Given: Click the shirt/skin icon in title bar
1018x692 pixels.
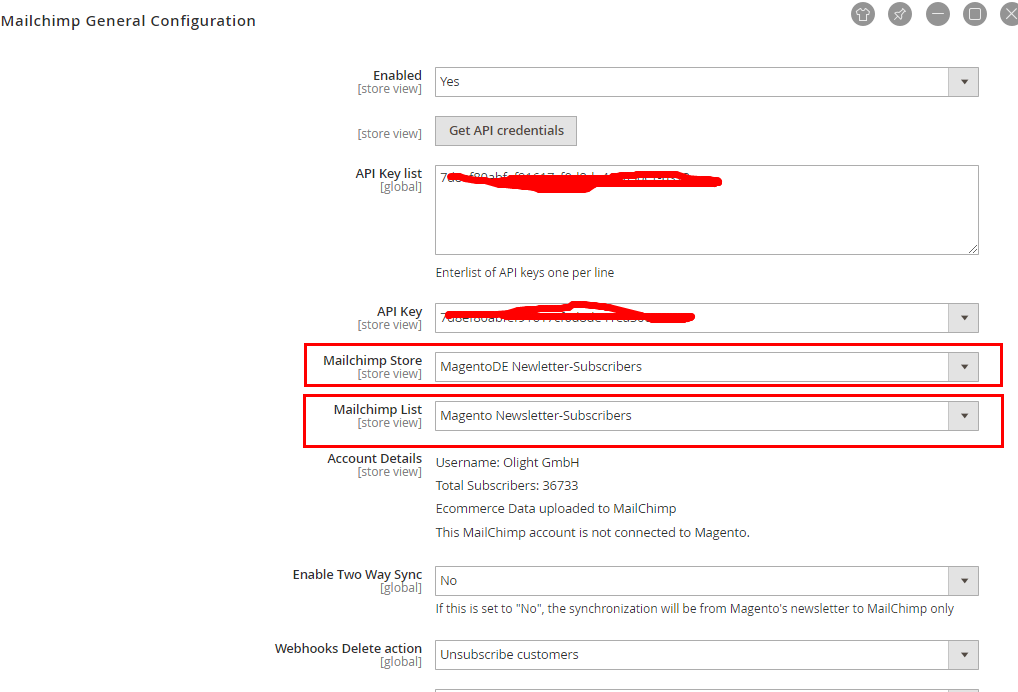Looking at the screenshot, I should pyautogui.click(x=863, y=14).
